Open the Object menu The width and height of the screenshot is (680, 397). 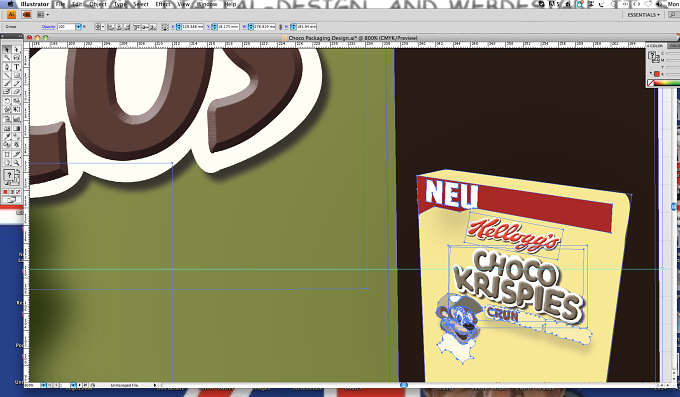pos(98,4)
